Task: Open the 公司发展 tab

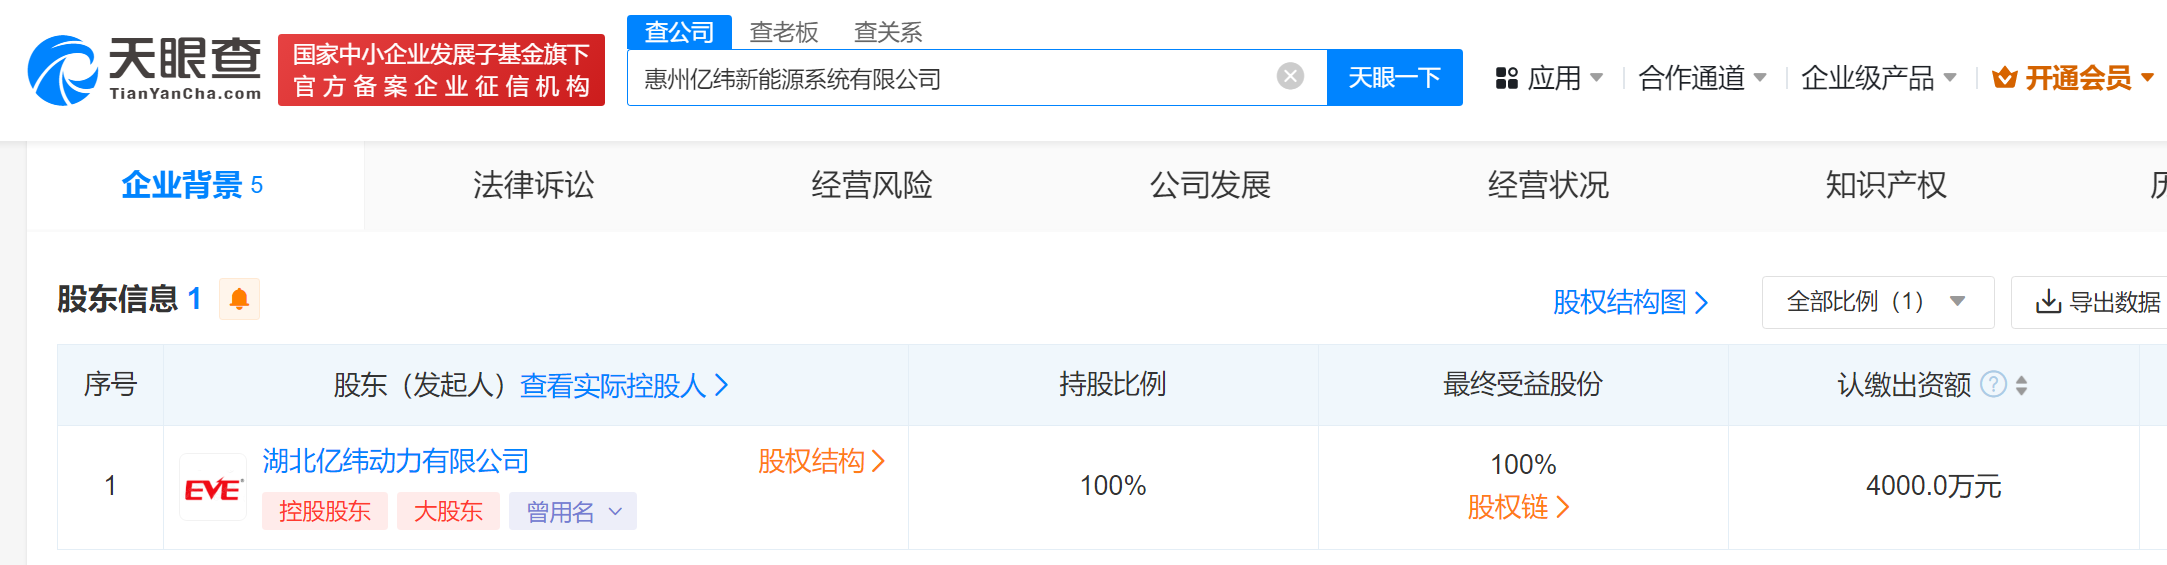Action: [1210, 185]
